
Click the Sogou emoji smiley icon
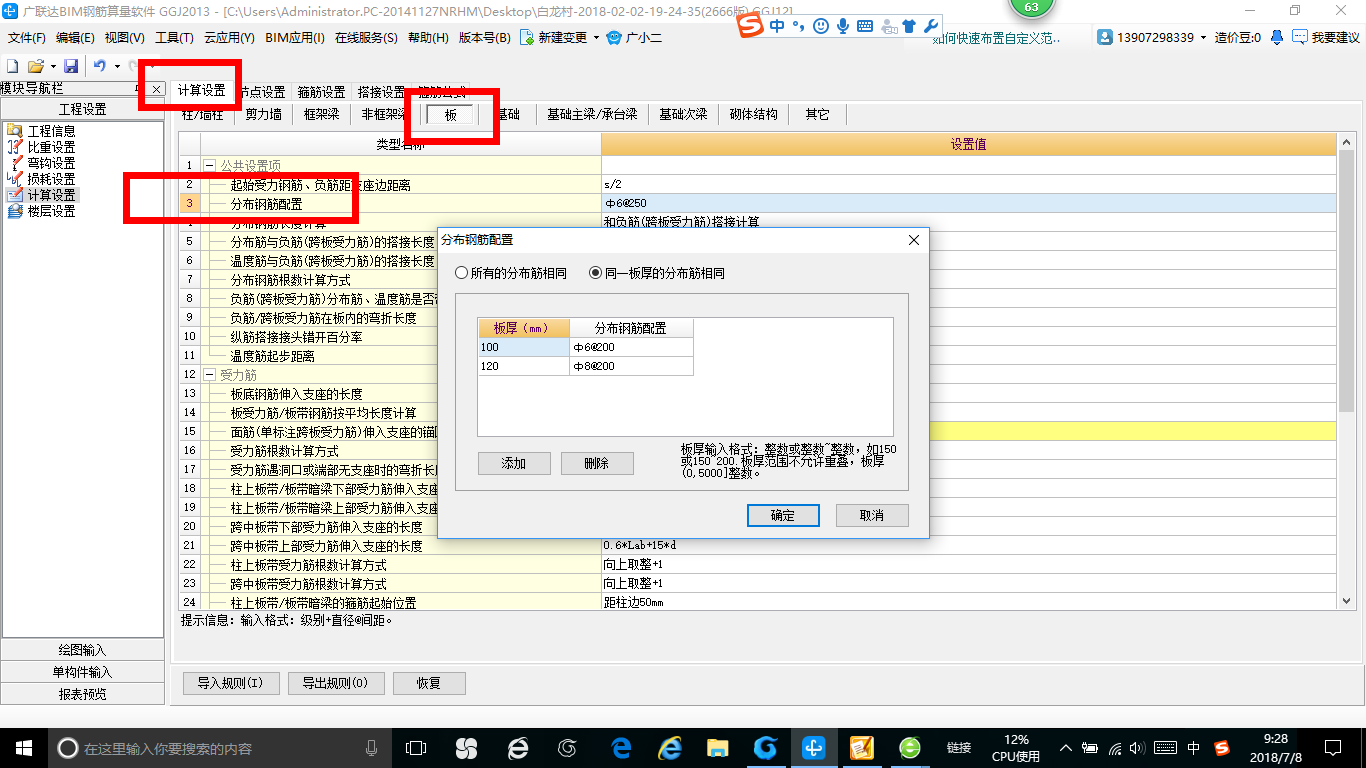[x=821, y=27]
